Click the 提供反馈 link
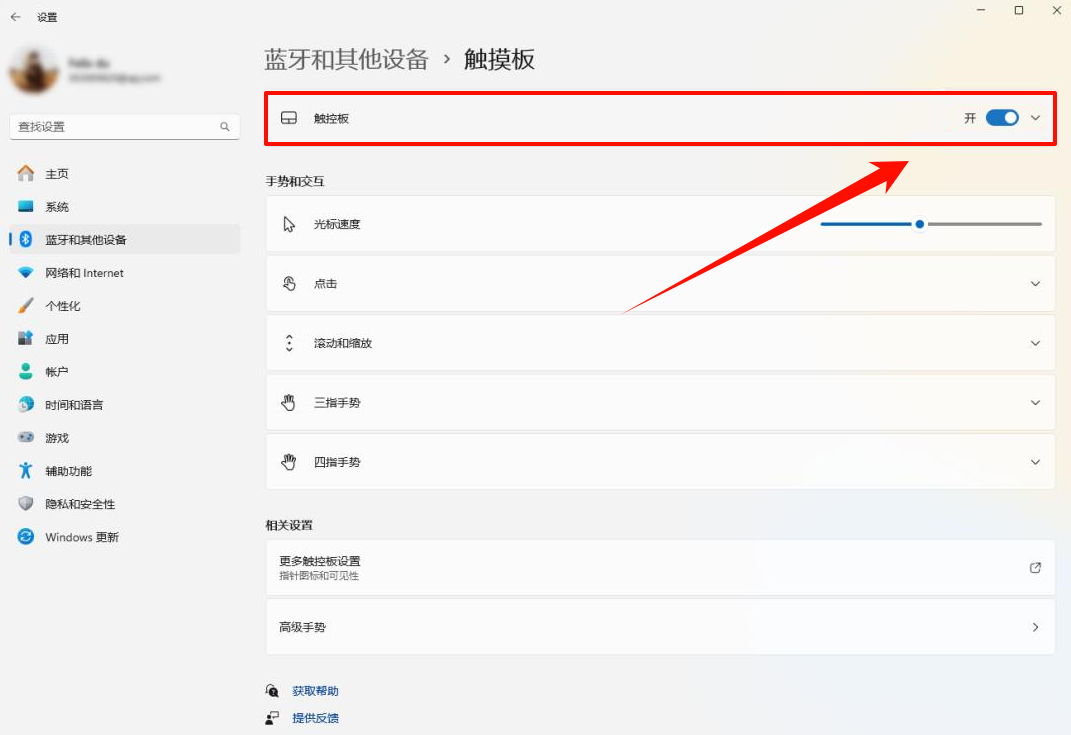The width and height of the screenshot is (1071, 735). coord(314,717)
